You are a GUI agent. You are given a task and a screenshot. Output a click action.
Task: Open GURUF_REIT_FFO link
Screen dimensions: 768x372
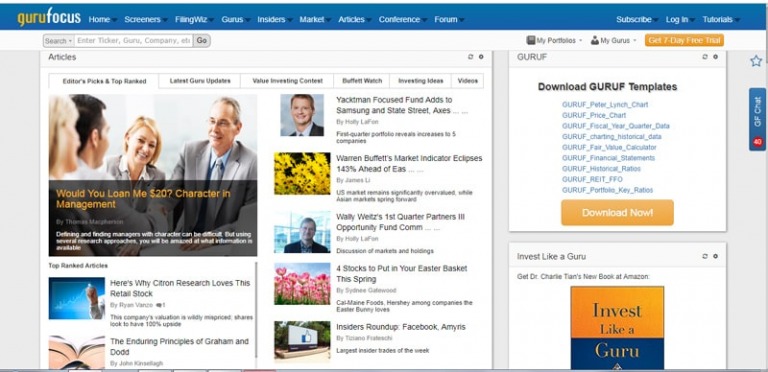[592, 180]
